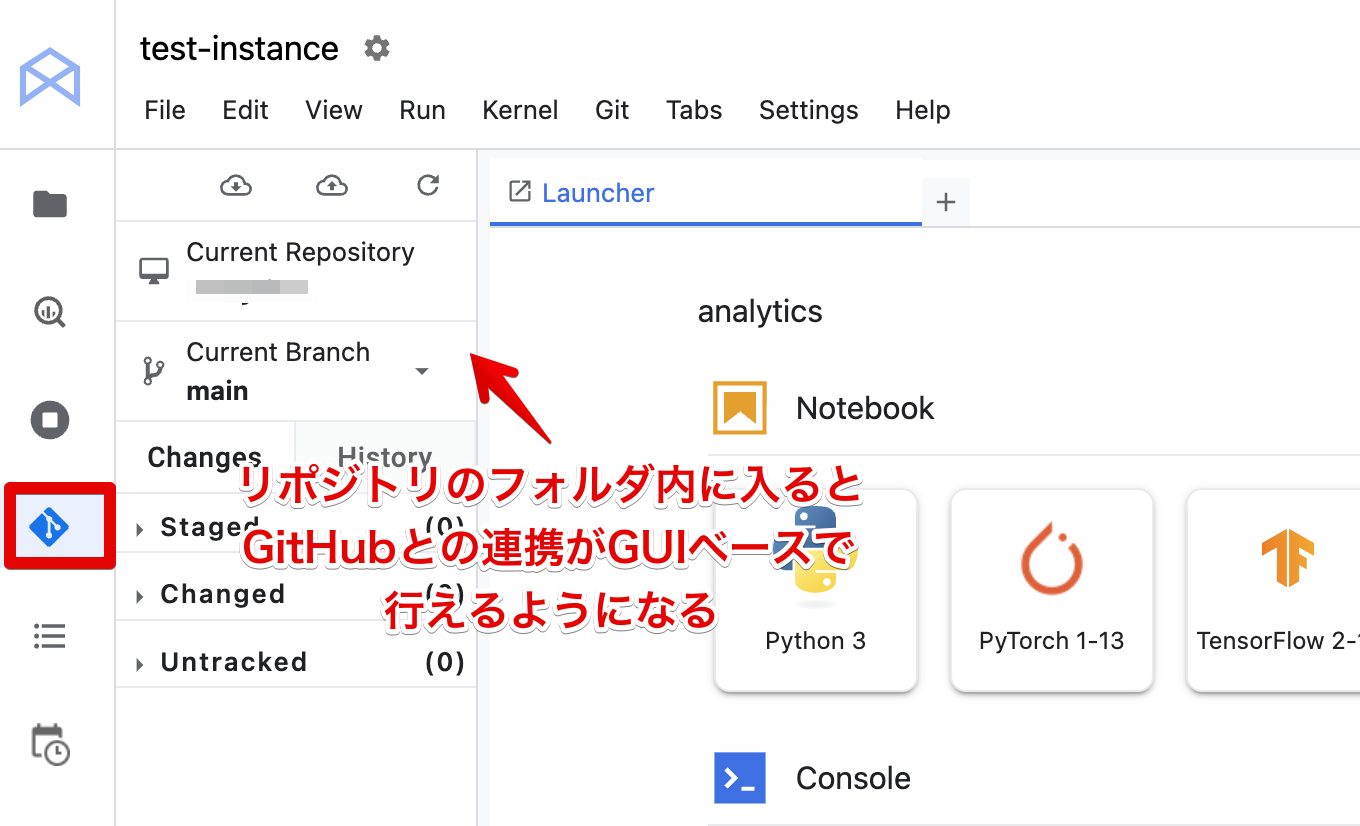Click the Git pull cloud-download icon

coord(236,185)
